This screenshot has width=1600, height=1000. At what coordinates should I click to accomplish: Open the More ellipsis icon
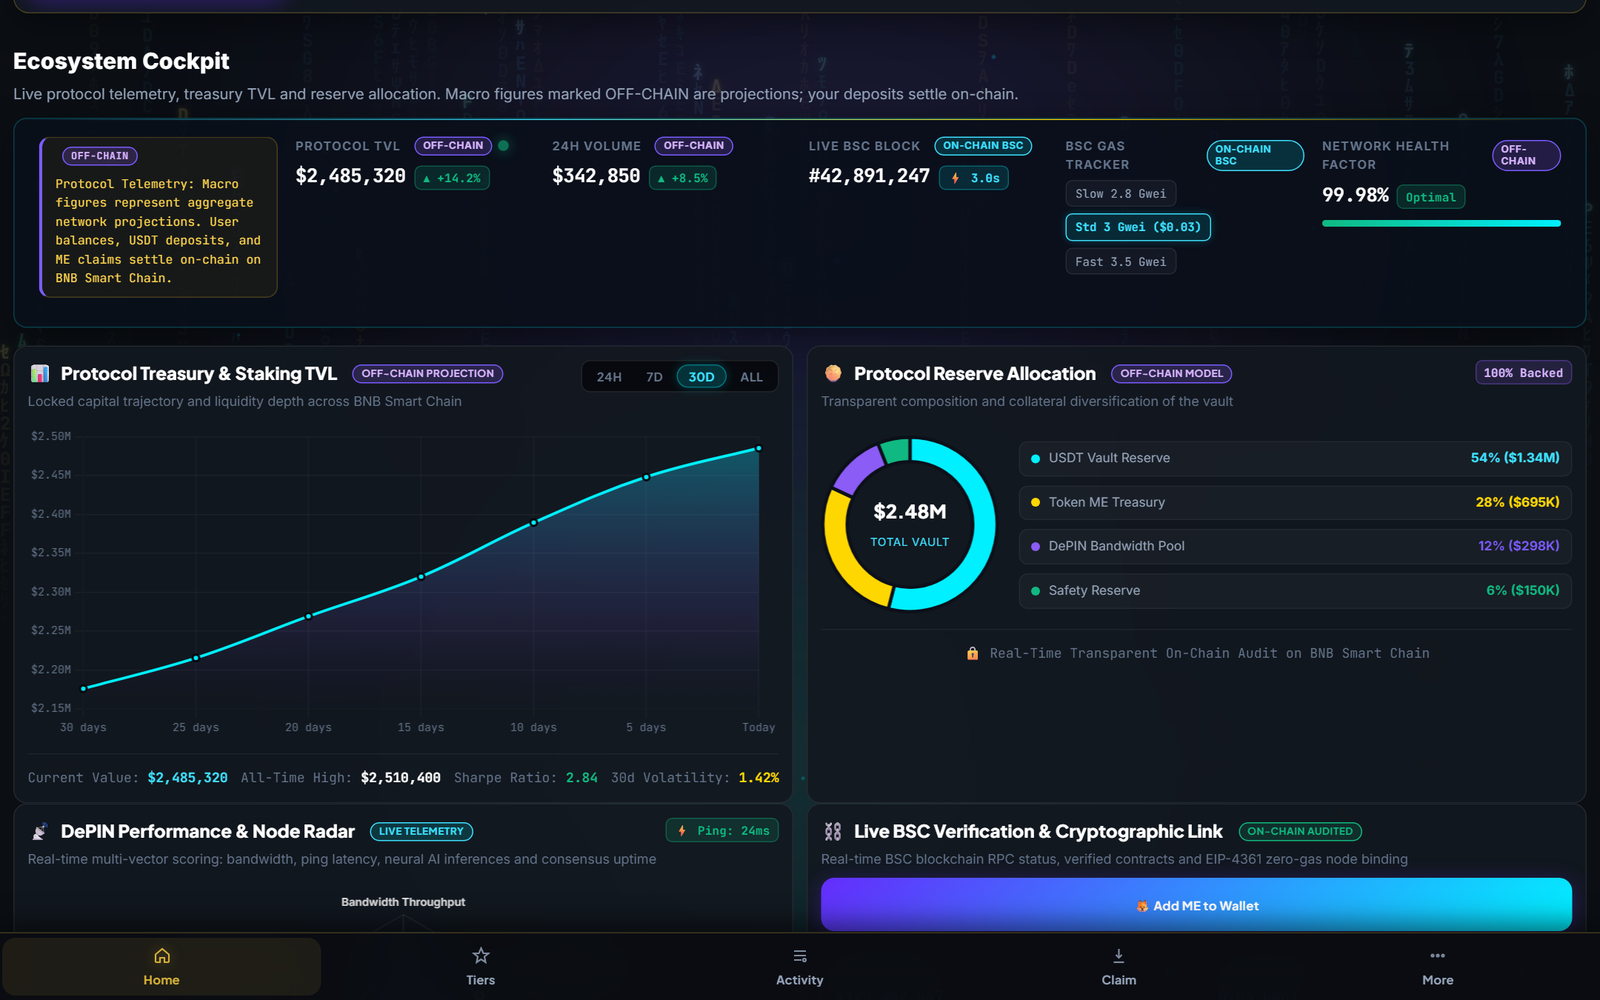(1438, 956)
